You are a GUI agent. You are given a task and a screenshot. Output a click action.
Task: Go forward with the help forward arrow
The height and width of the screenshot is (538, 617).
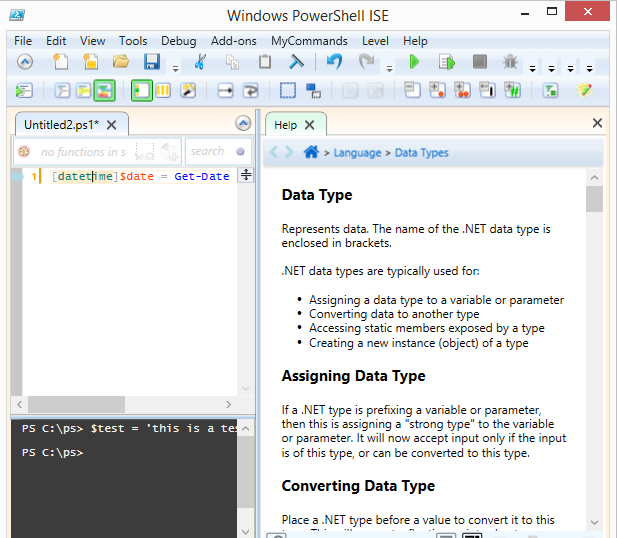(x=289, y=152)
